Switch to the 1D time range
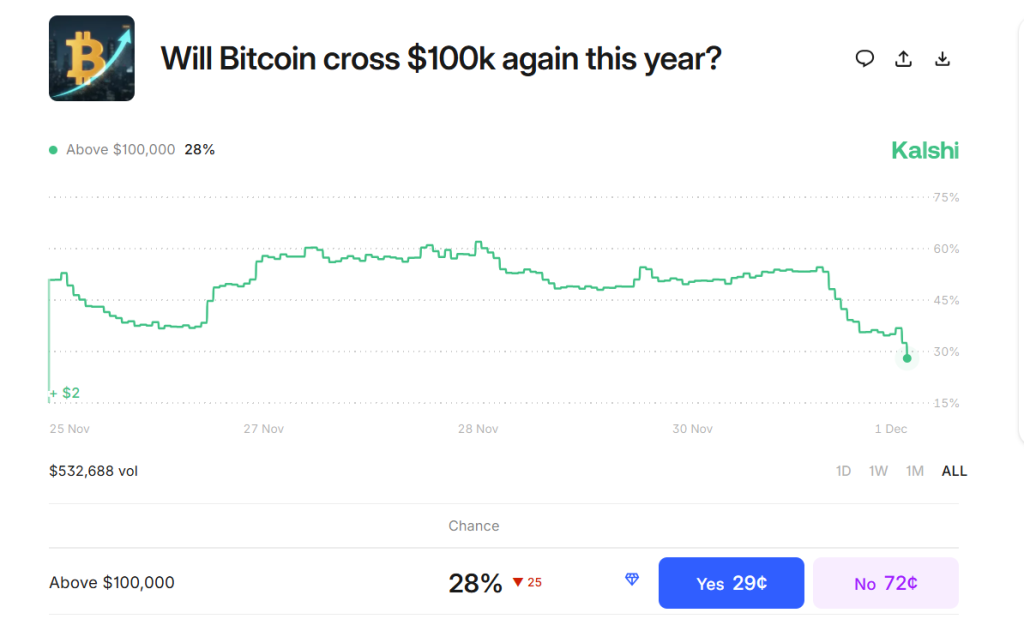 tap(843, 470)
